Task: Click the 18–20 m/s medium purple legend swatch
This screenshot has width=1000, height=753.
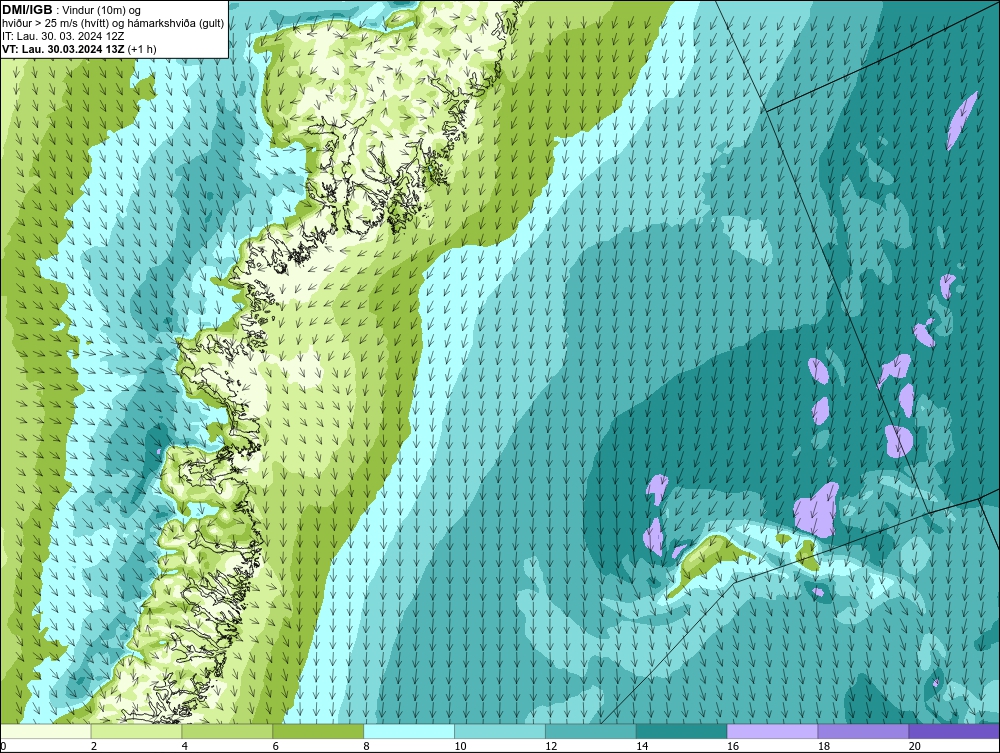Action: click(x=864, y=731)
